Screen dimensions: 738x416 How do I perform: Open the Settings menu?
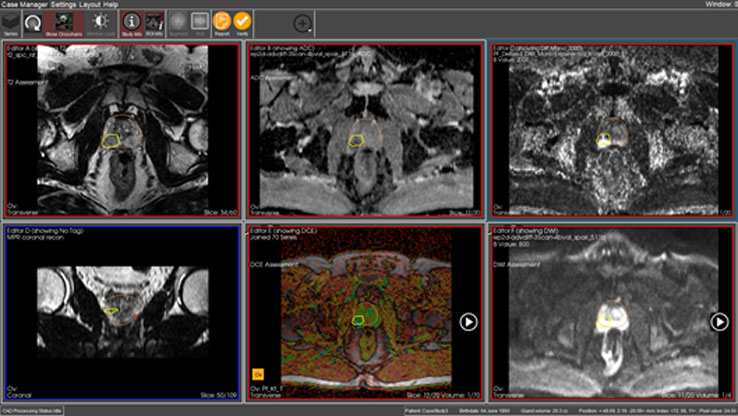(x=63, y=4)
